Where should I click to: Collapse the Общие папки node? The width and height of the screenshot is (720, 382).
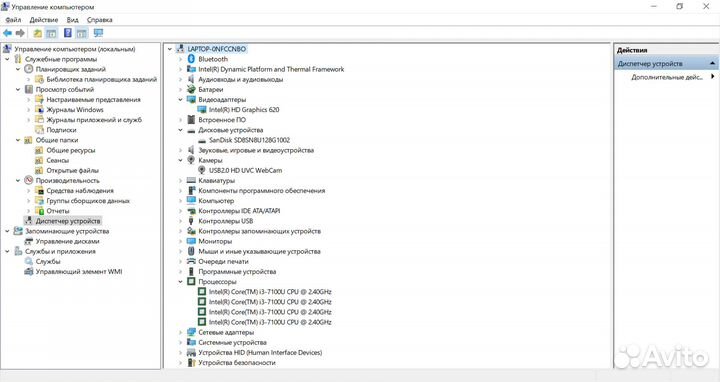click(18, 140)
